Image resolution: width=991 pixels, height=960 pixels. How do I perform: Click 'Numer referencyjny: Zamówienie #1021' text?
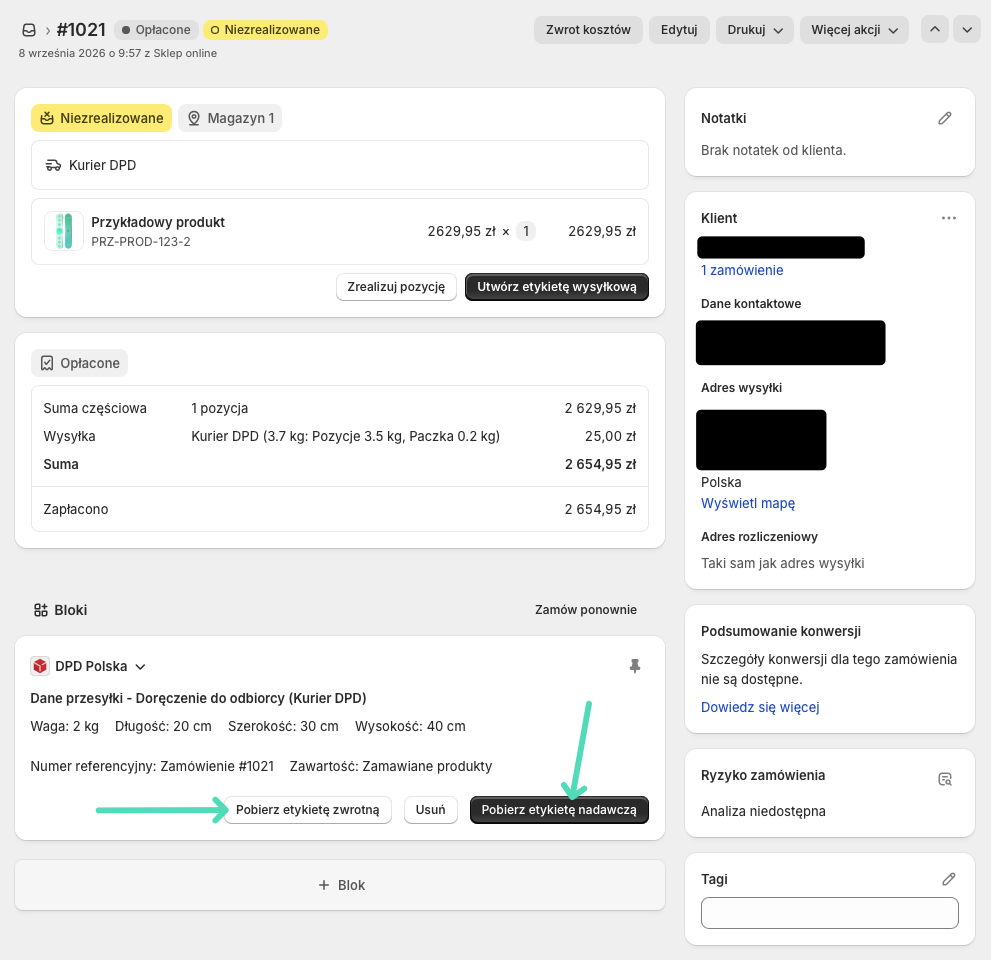tap(152, 767)
